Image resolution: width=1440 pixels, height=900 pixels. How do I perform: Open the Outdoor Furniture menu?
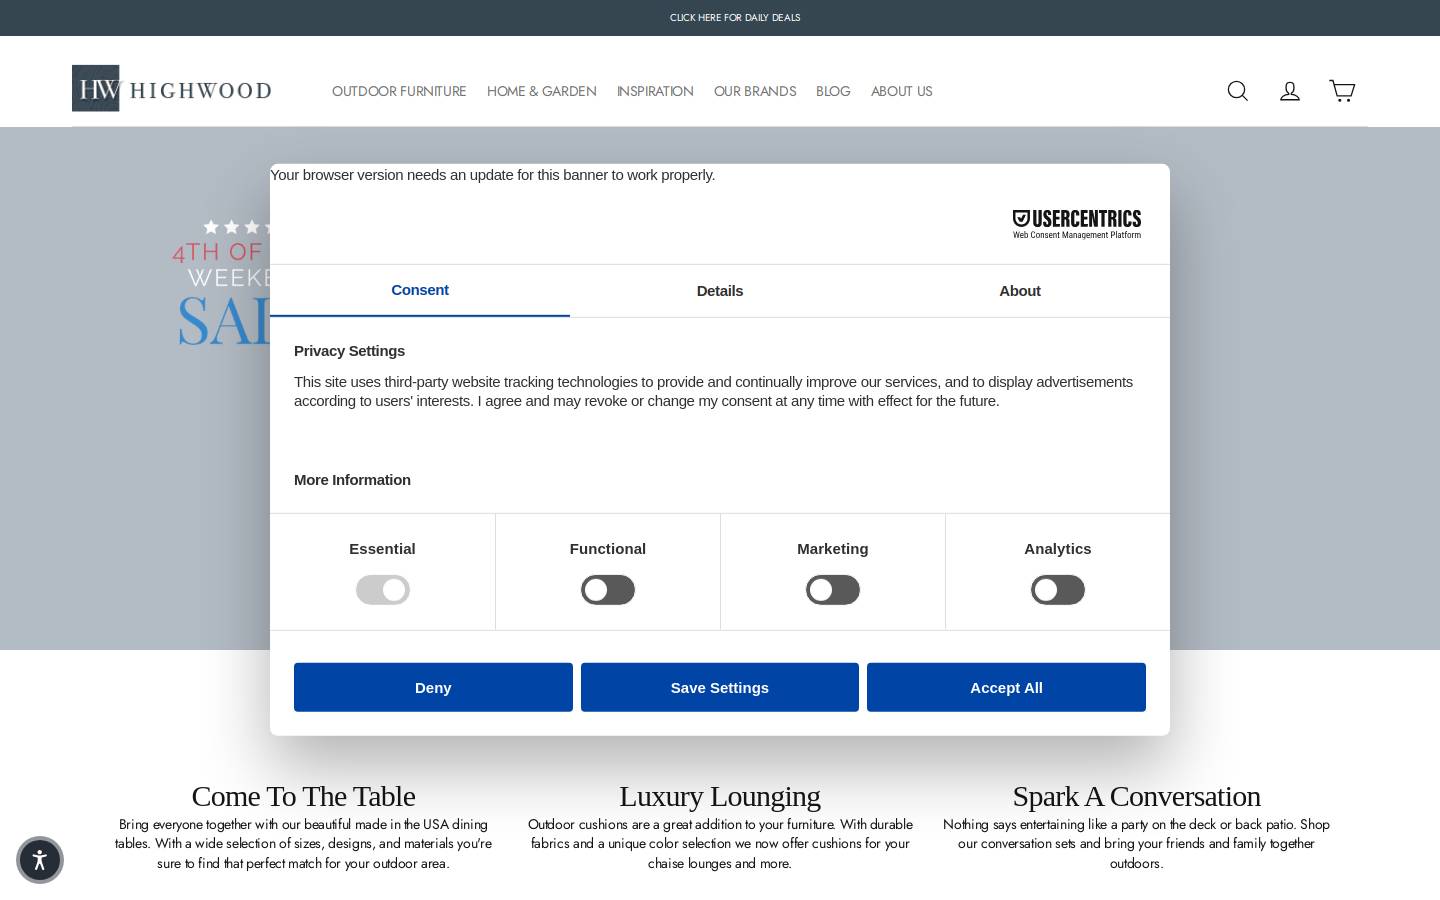399,91
